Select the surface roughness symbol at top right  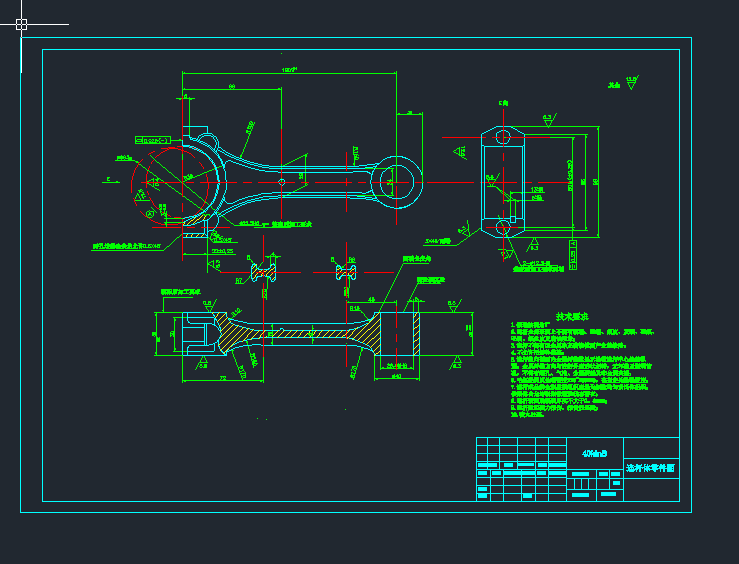tap(631, 82)
